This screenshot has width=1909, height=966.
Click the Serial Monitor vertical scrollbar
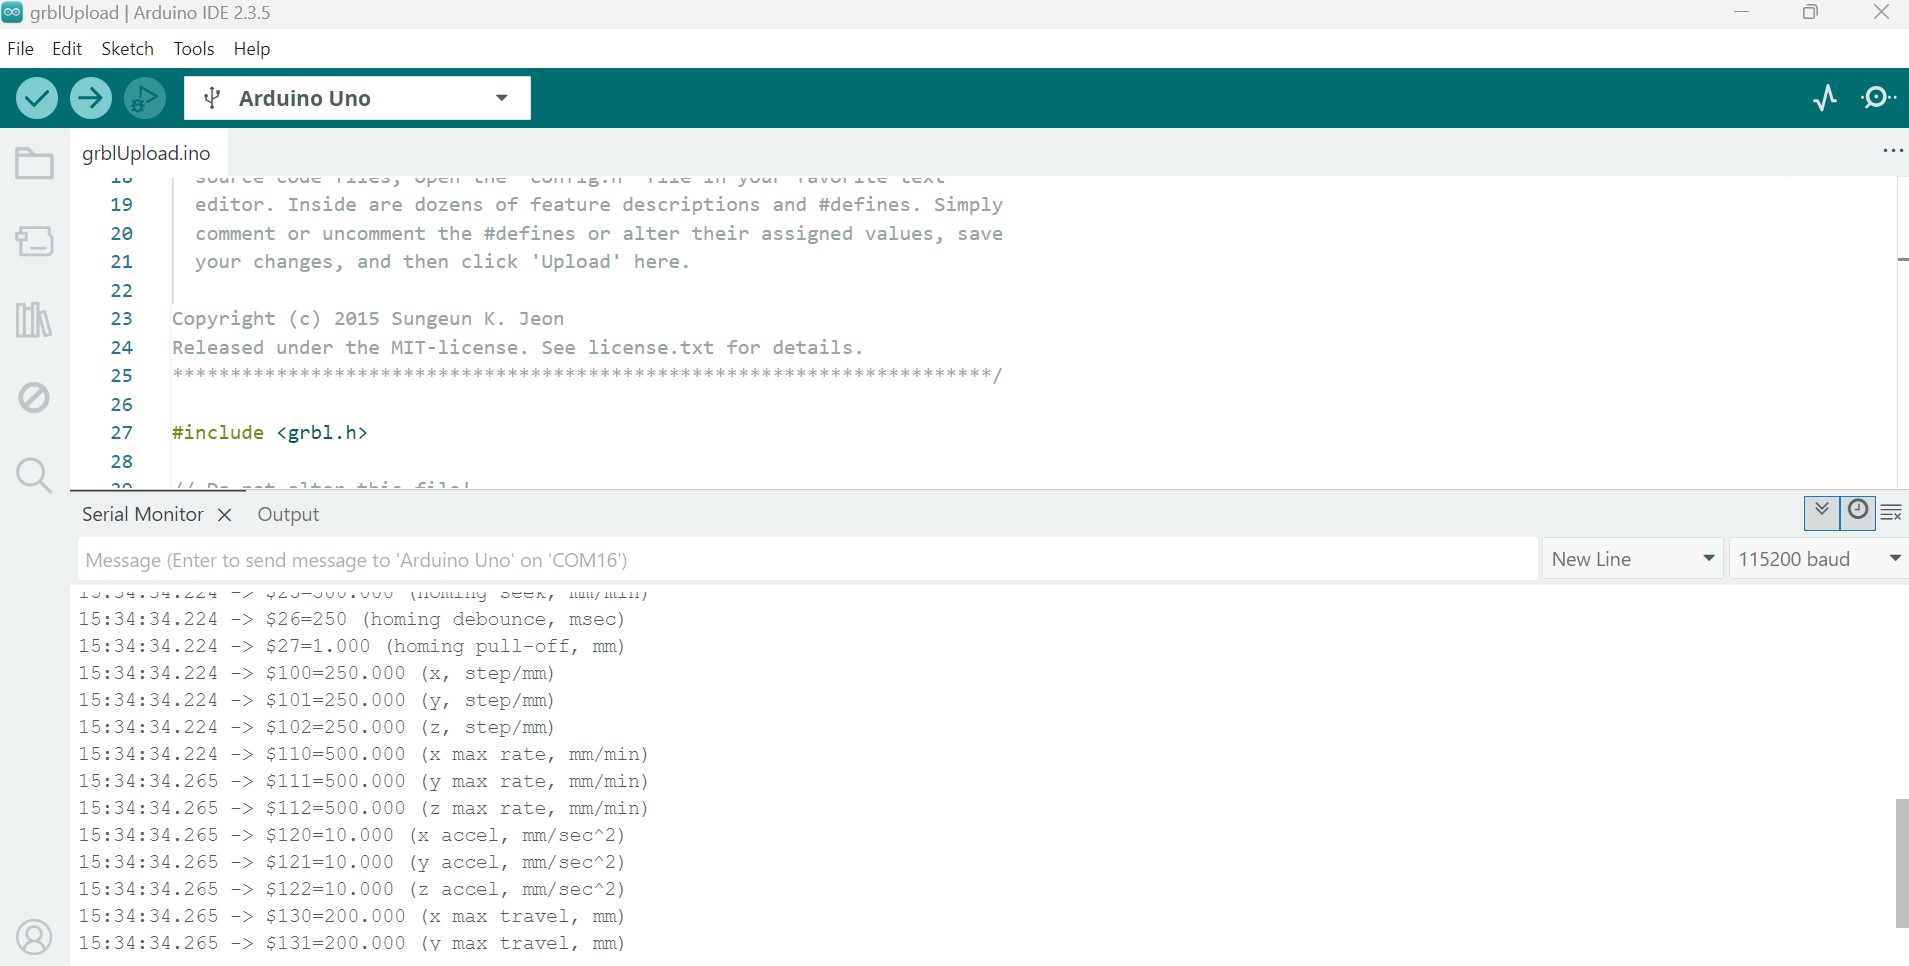1901,863
